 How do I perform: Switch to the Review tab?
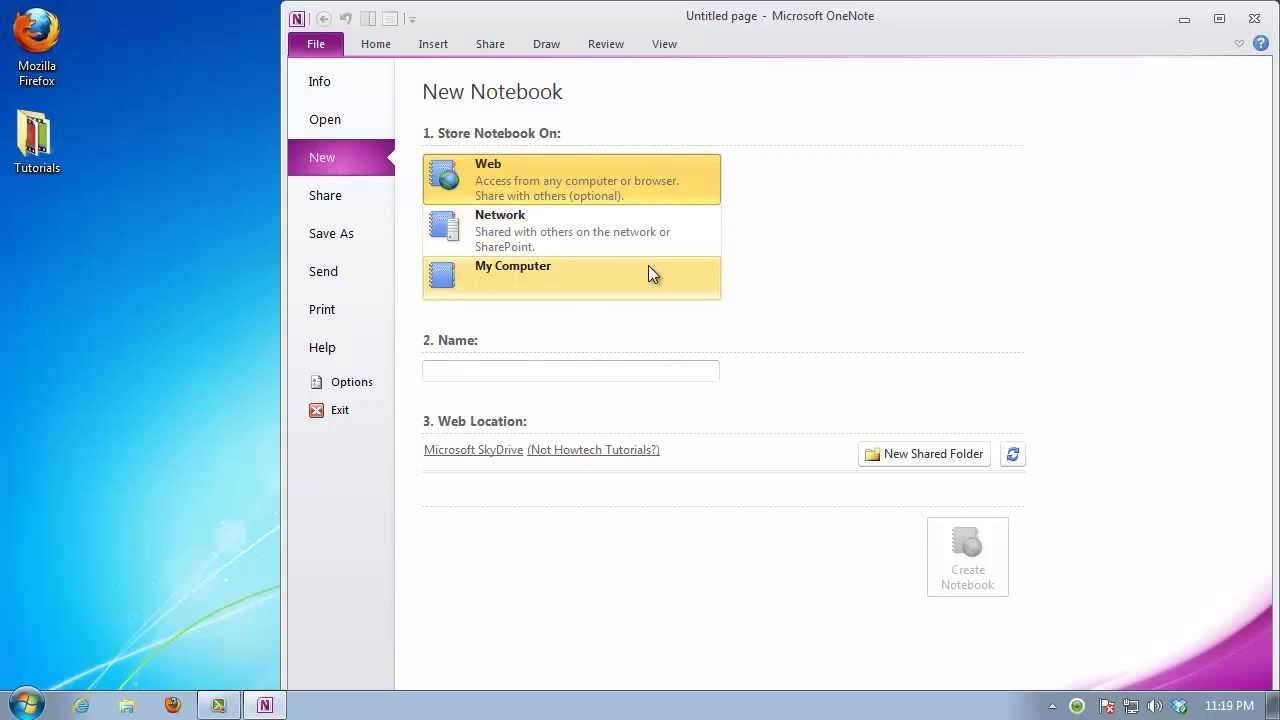pos(606,44)
